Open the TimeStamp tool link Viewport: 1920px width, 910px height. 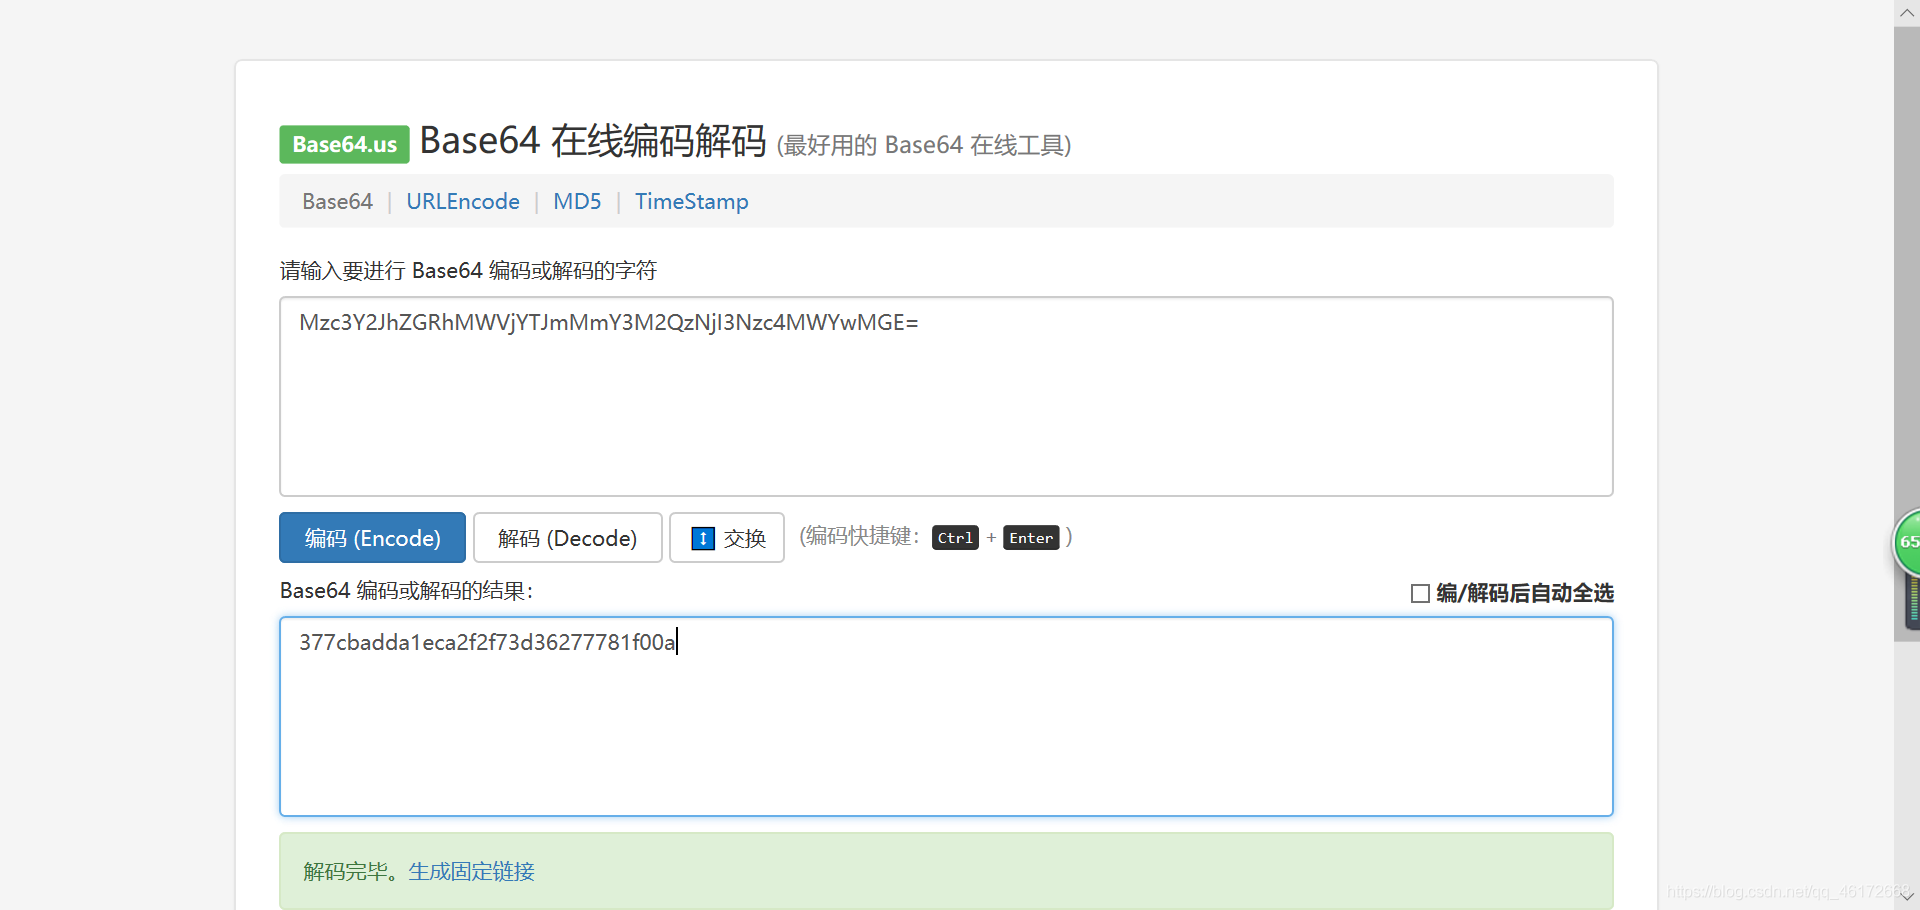(x=691, y=201)
